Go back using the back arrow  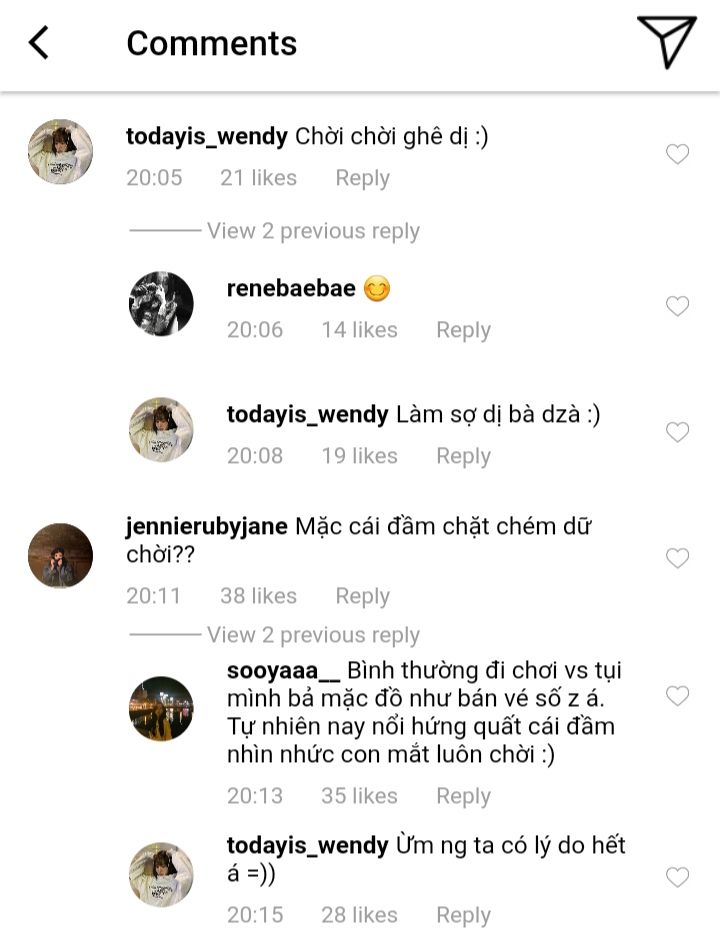(39, 42)
